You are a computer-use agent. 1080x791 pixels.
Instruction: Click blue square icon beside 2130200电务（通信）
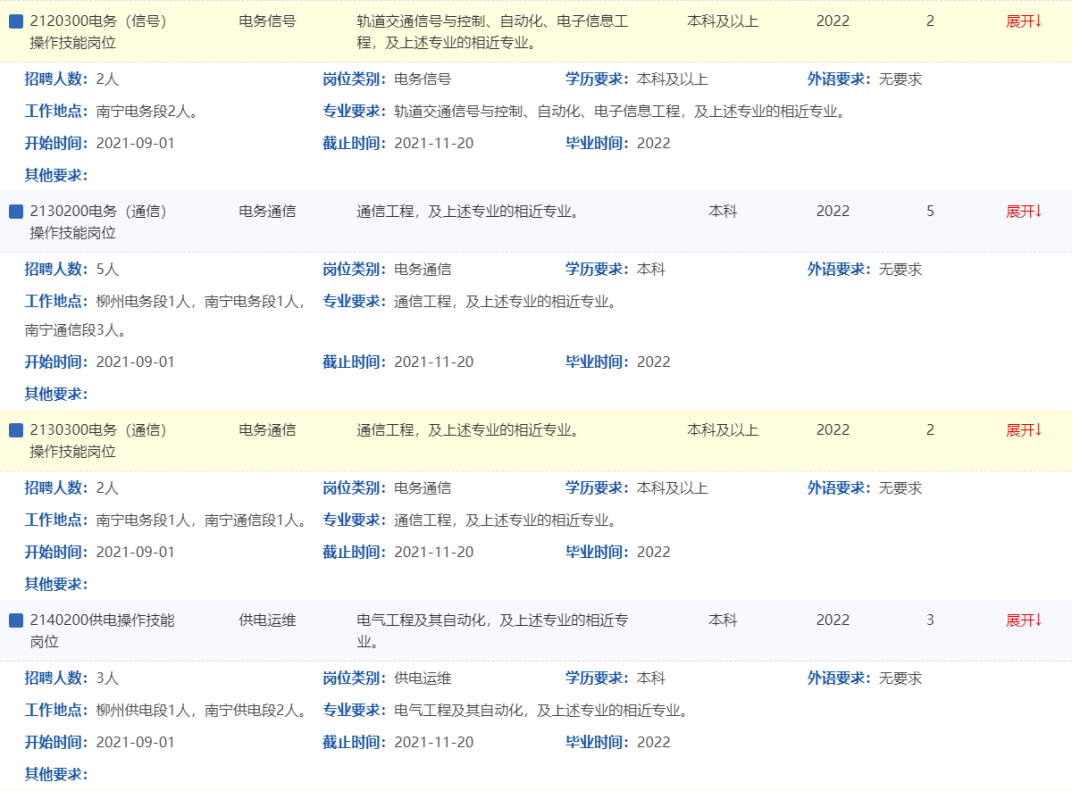(16, 211)
